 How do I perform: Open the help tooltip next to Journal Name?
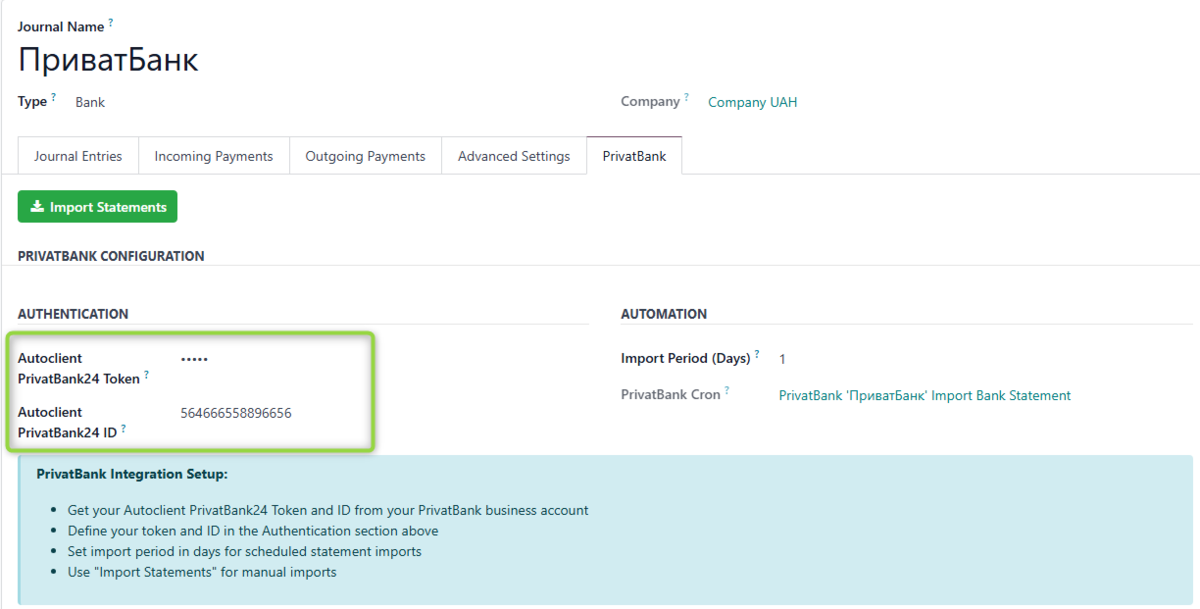click(110, 20)
